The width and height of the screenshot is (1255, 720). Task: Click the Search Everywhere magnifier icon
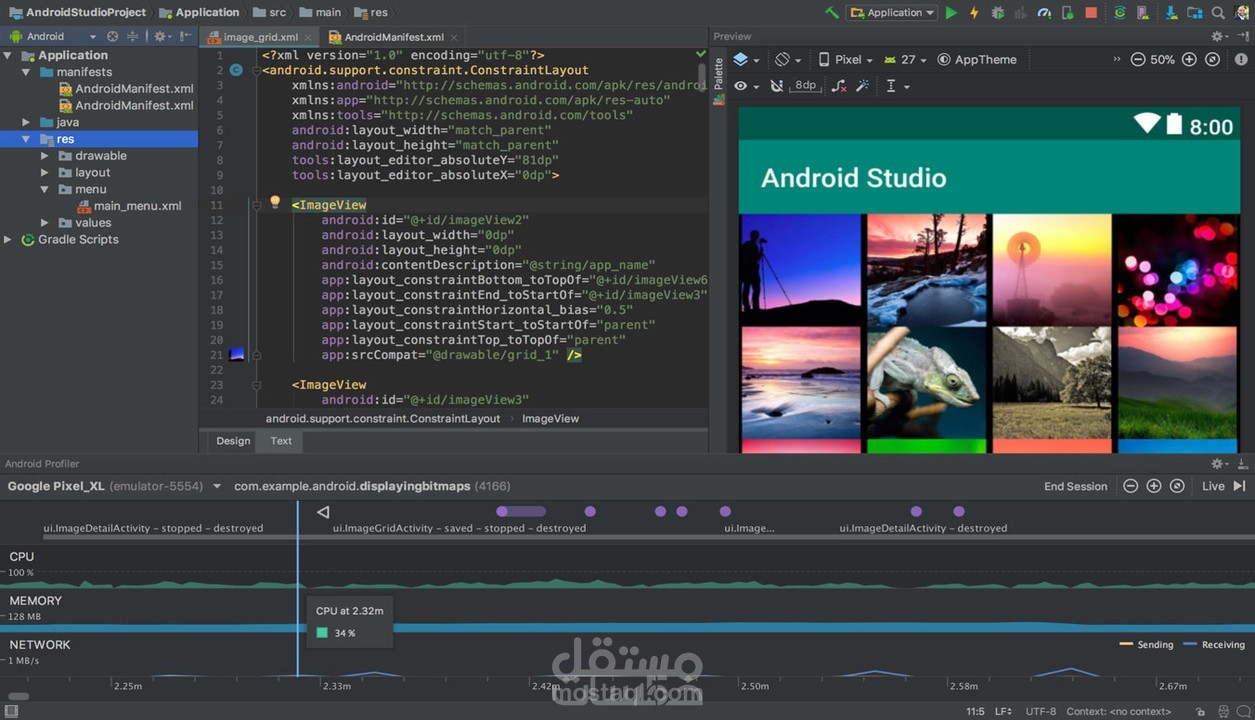(x=1218, y=13)
